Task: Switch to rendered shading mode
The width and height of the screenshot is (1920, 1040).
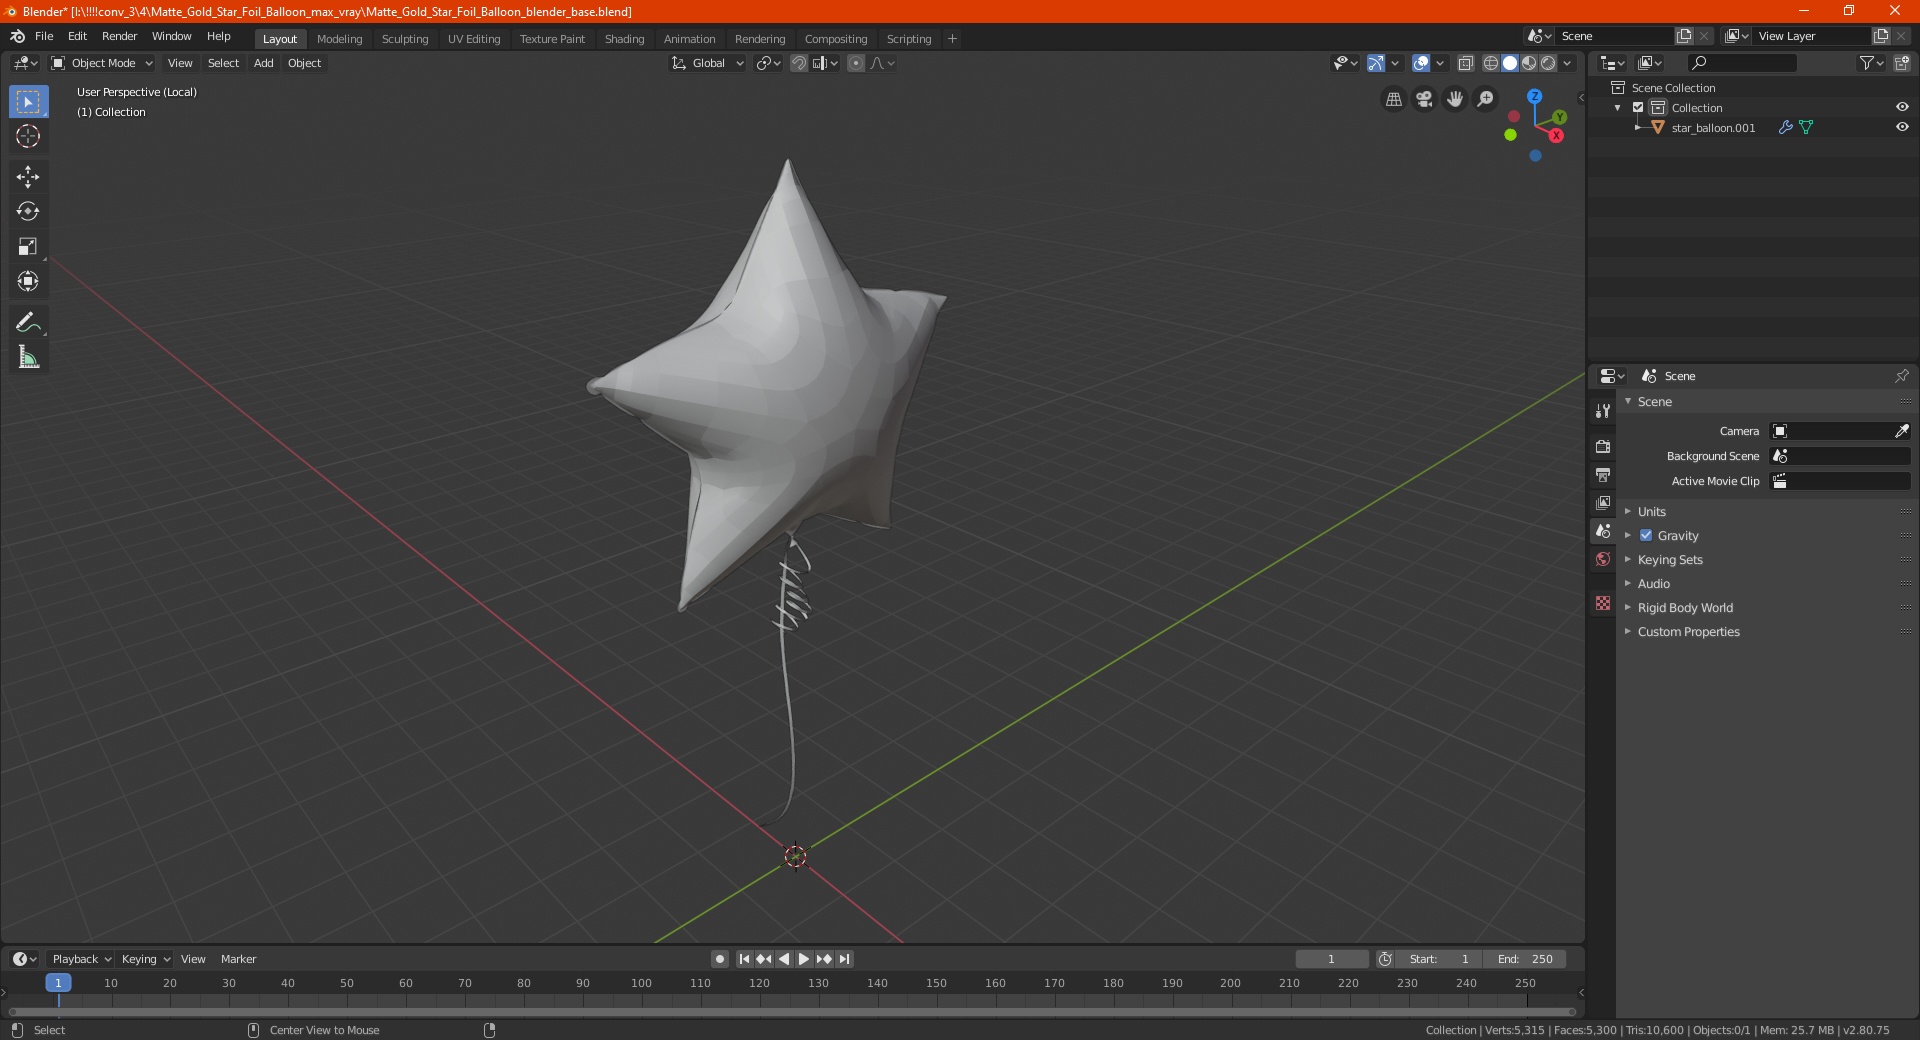Action: (x=1548, y=63)
